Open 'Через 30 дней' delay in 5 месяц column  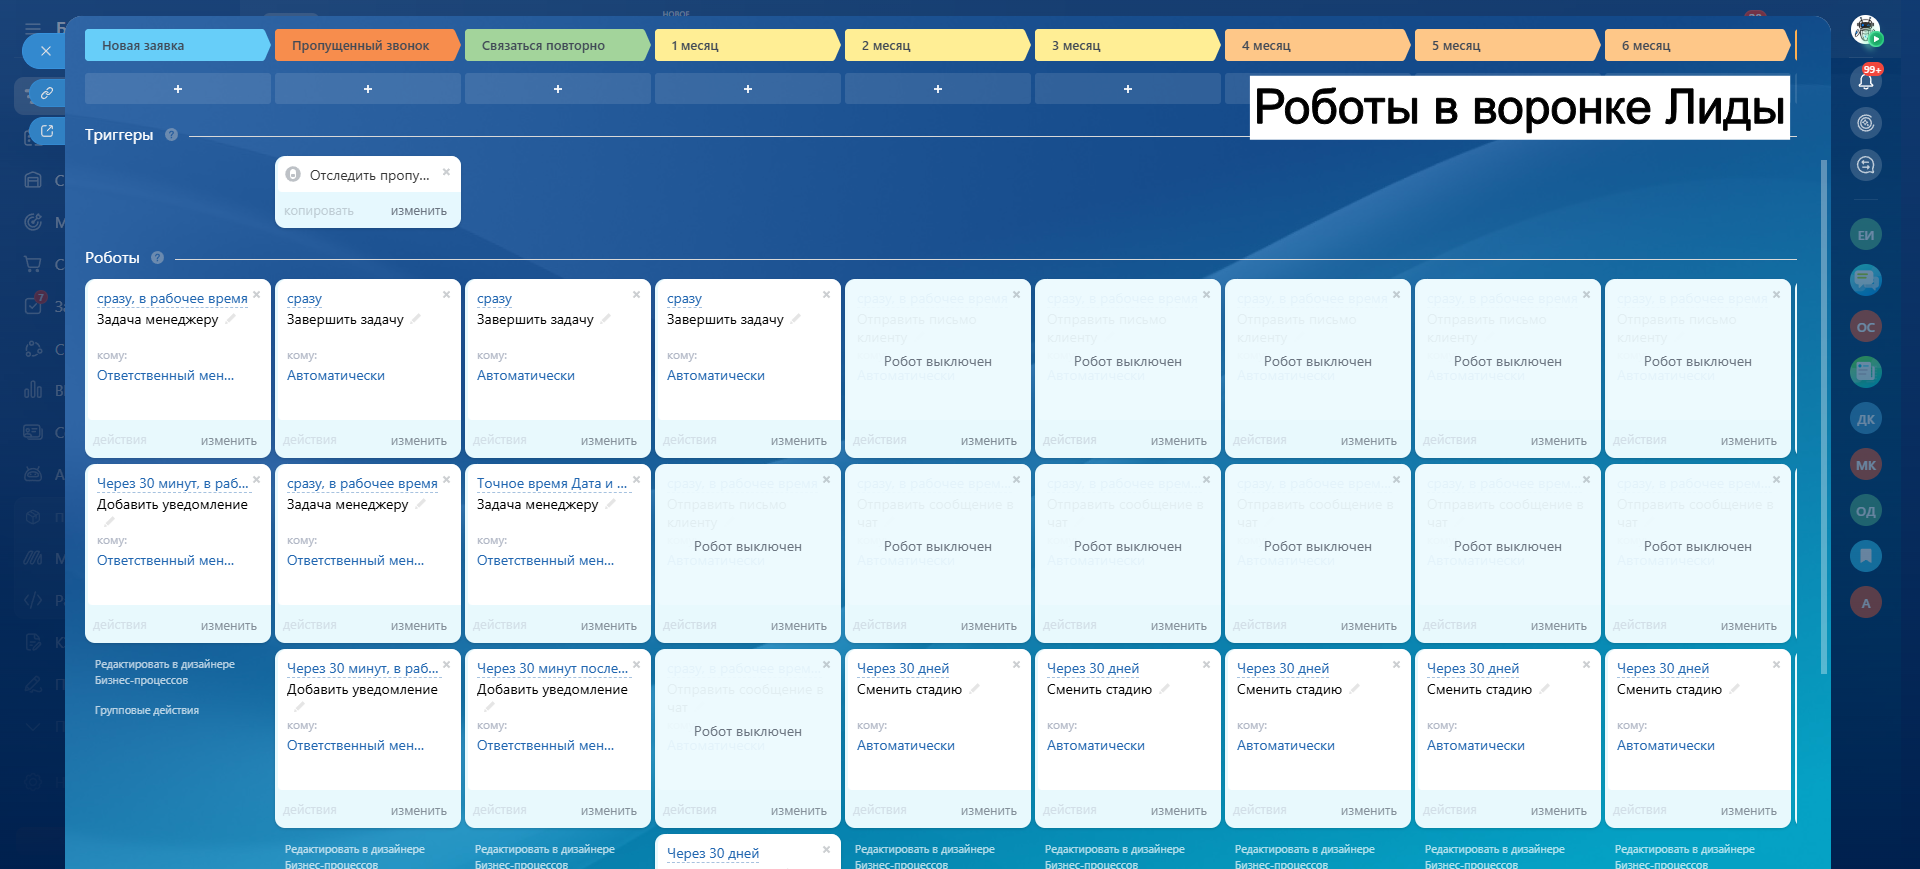click(1473, 669)
